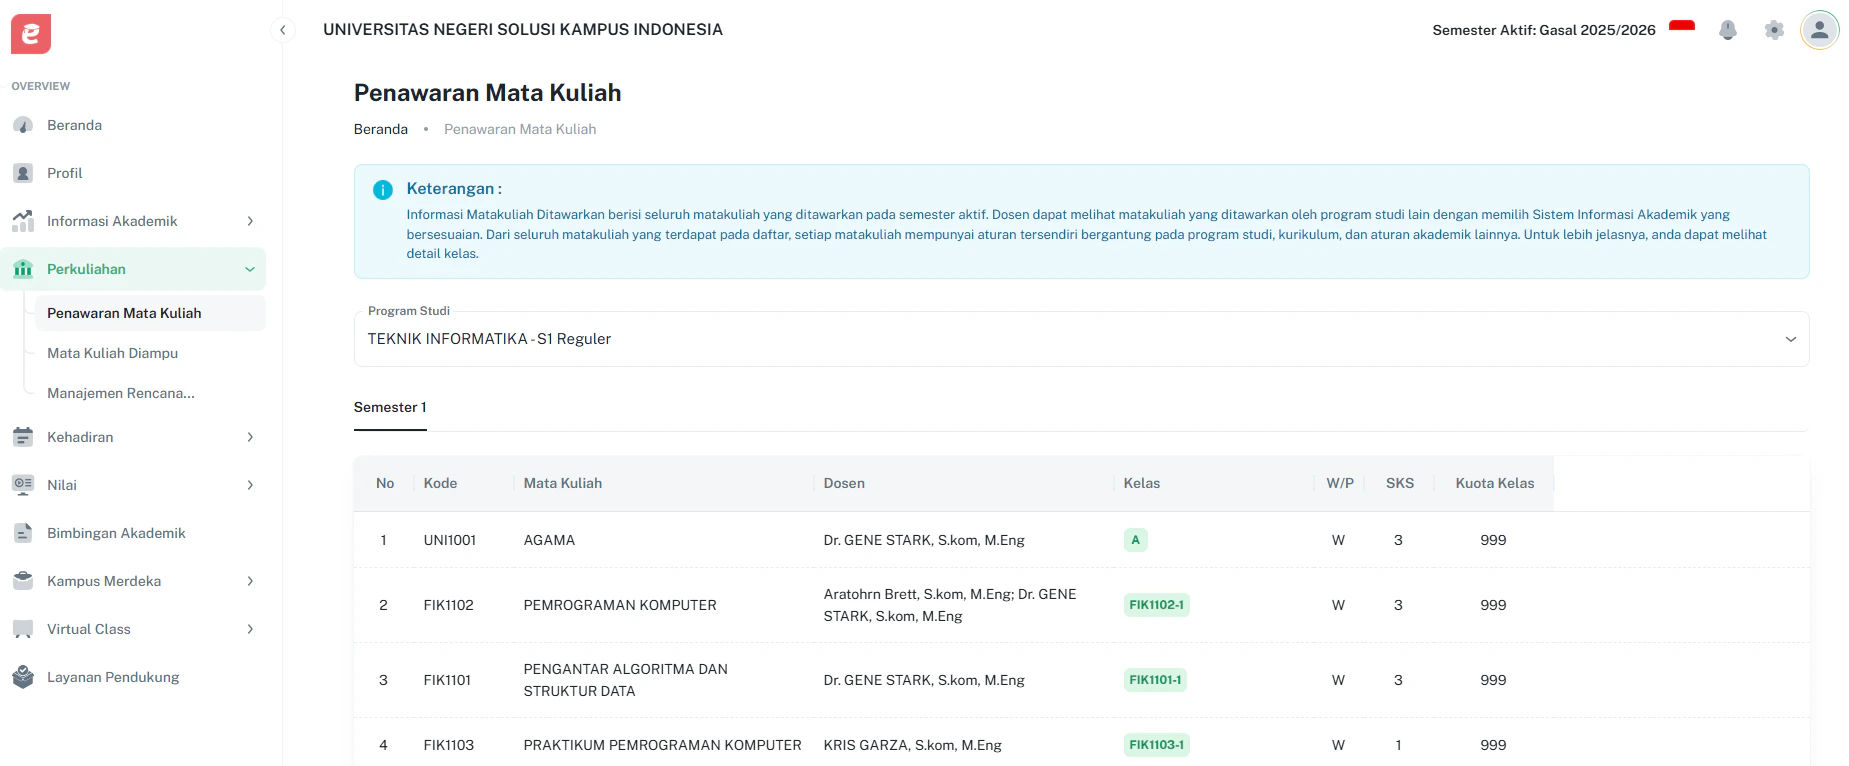The height and width of the screenshot is (766, 1849).
Task: Expand Informasi Akademik submenu chevron
Action: coord(250,221)
